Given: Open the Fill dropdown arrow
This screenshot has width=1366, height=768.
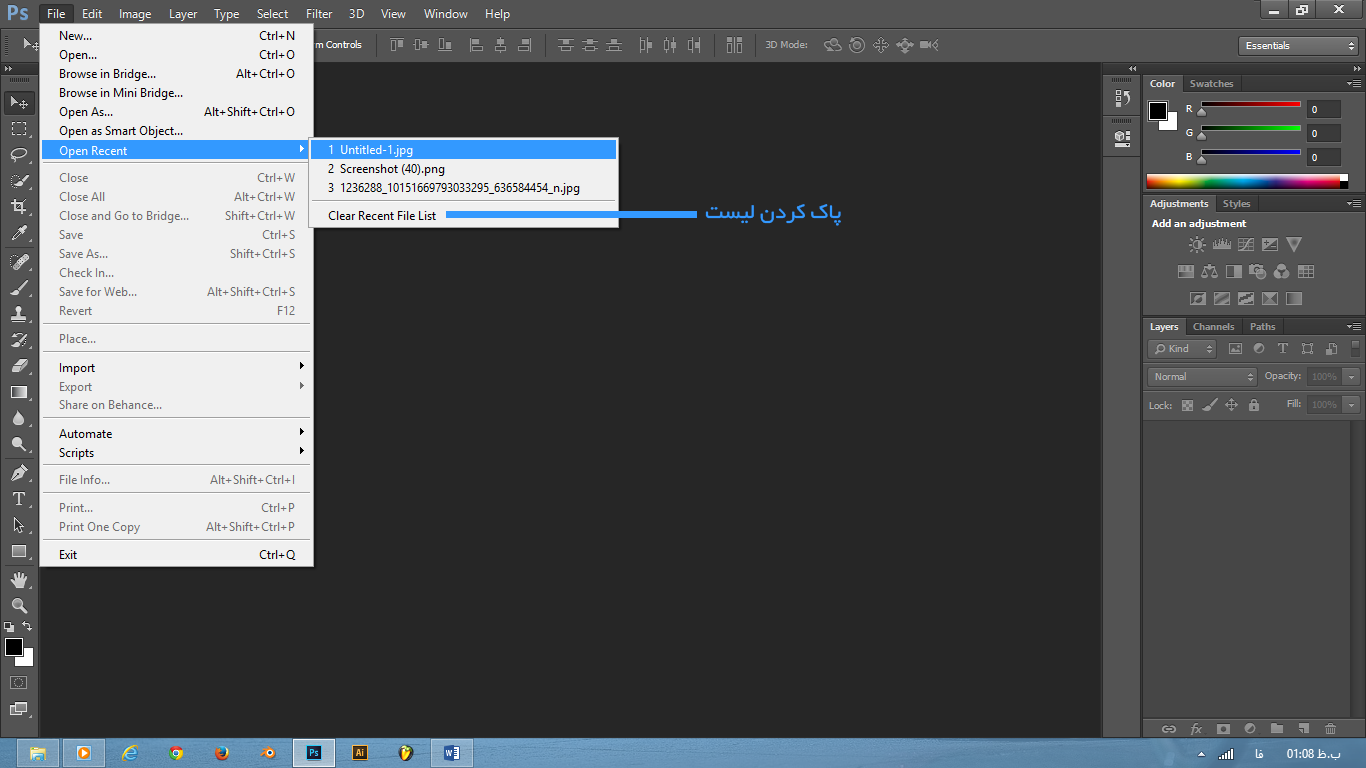Looking at the screenshot, I should pyautogui.click(x=1352, y=405).
